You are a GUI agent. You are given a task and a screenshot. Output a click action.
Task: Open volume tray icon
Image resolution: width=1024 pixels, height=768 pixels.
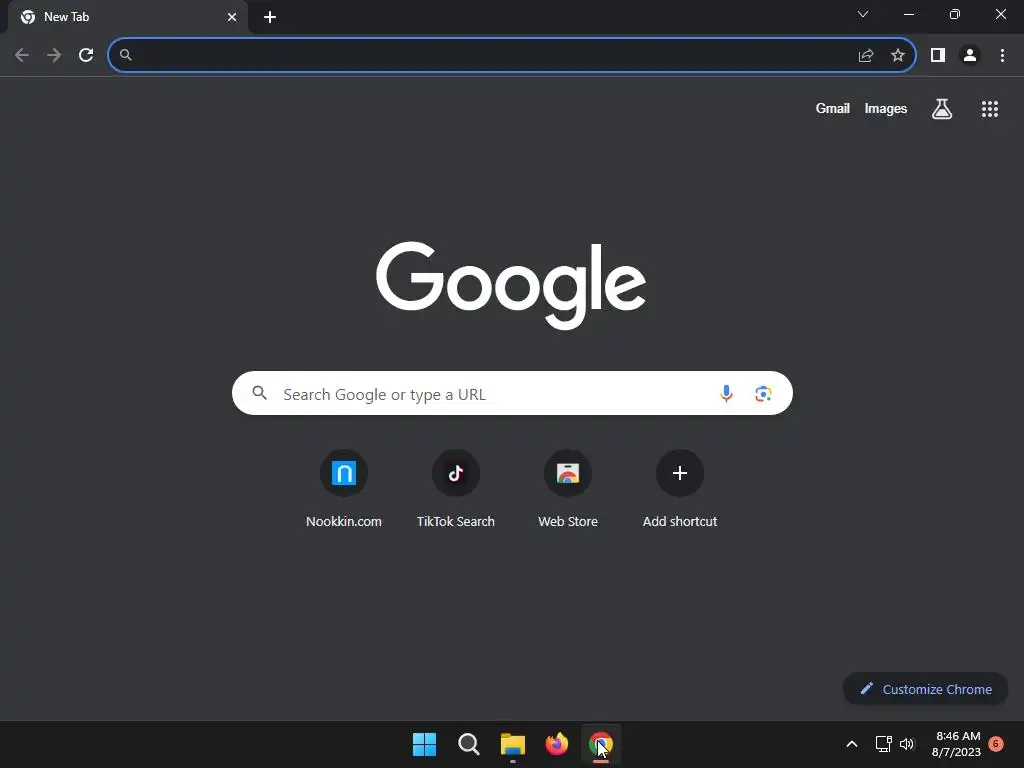pos(907,744)
